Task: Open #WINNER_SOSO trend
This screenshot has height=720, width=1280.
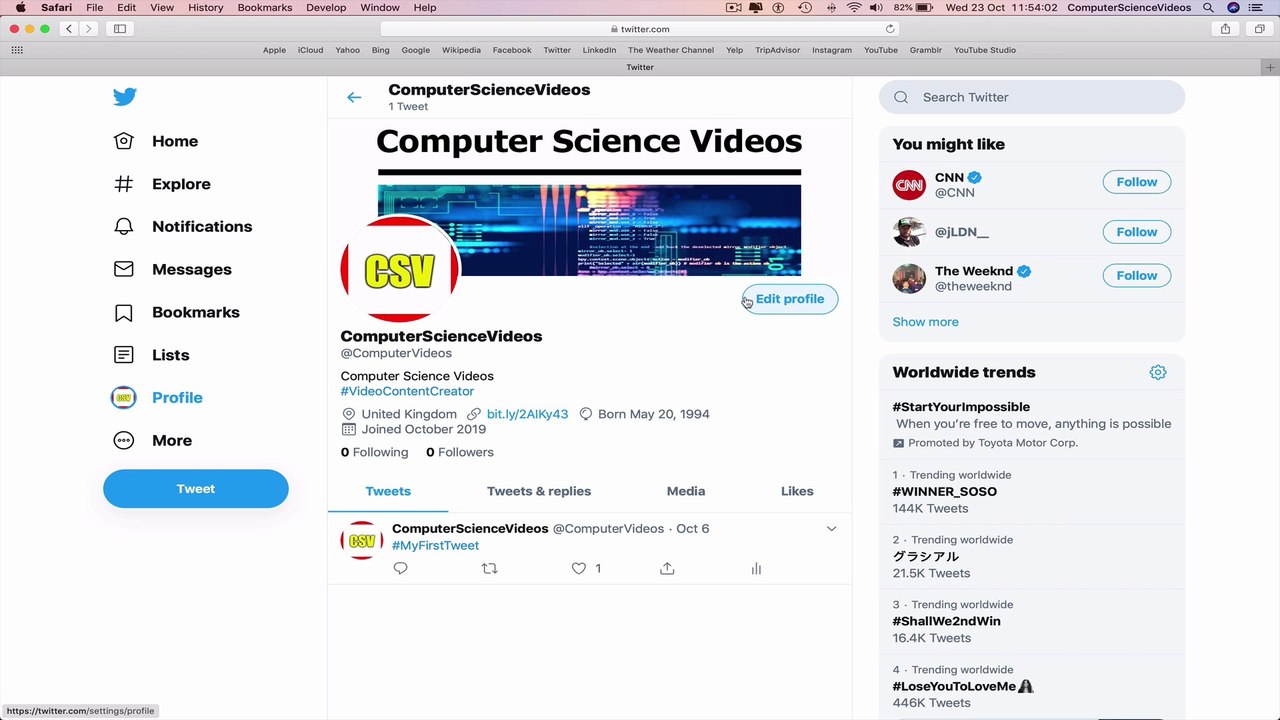Action: point(945,491)
